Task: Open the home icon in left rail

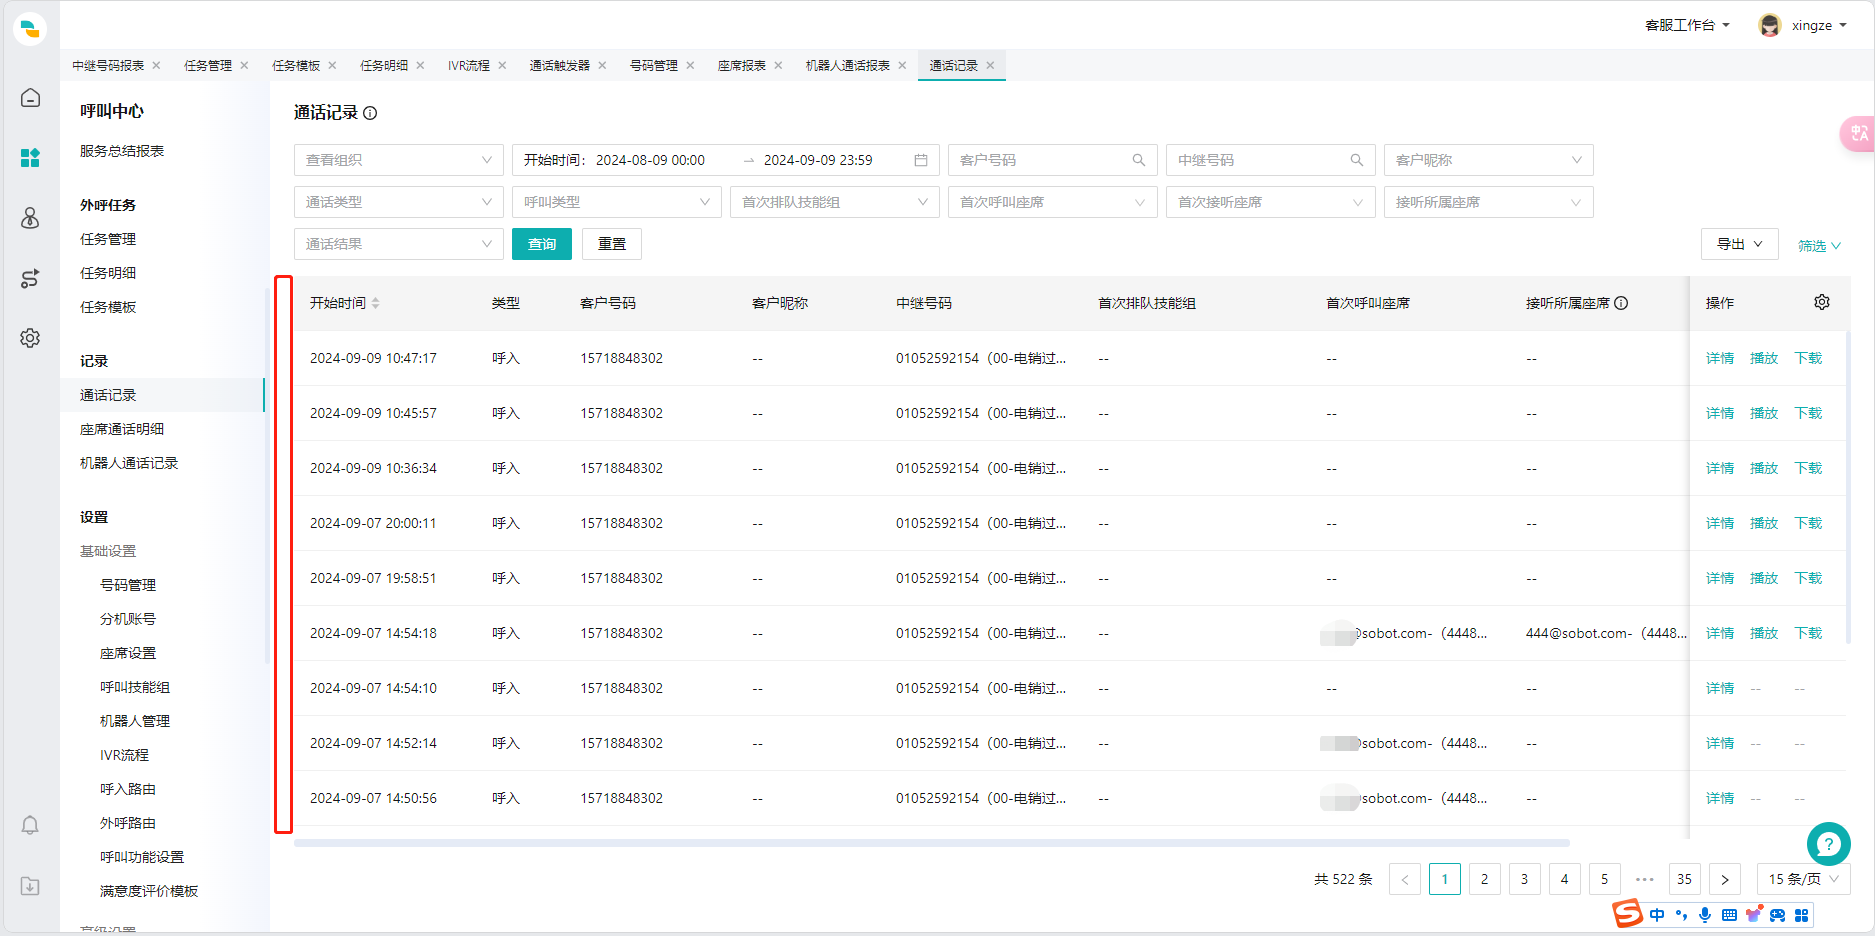Action: [30, 97]
